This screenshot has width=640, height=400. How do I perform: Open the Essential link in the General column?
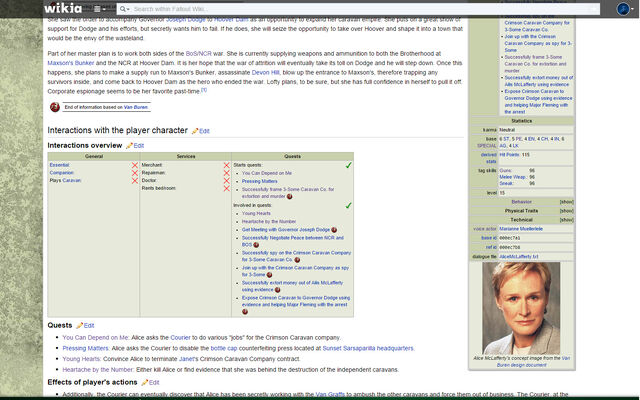(x=59, y=165)
